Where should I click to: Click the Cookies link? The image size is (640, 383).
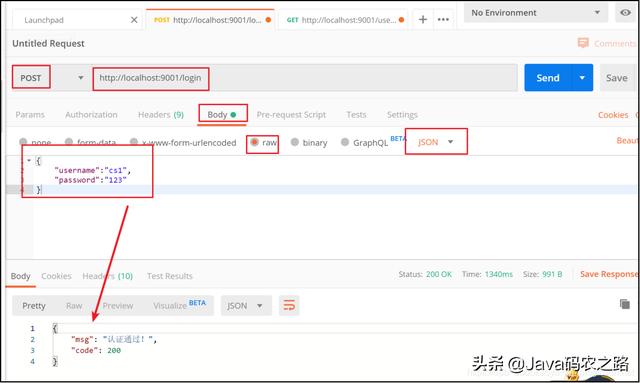point(613,115)
